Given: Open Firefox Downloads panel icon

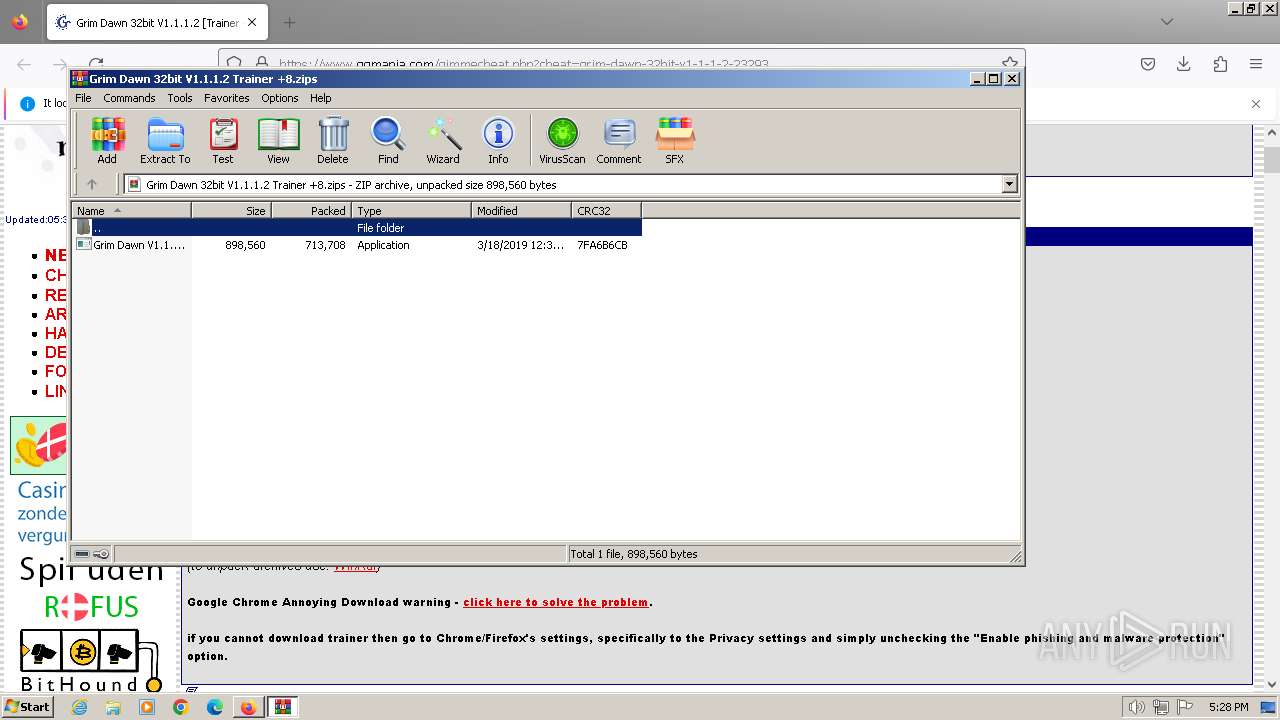Looking at the screenshot, I should [1183, 64].
